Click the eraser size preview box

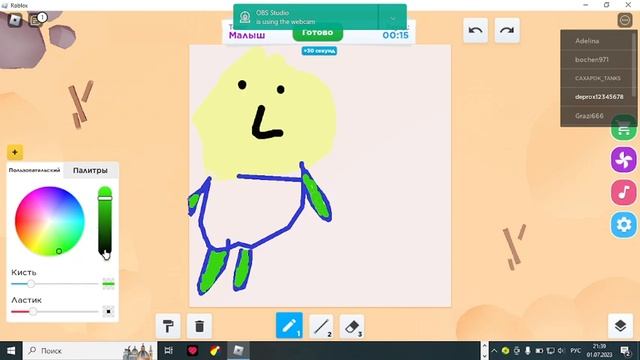tap(108, 311)
